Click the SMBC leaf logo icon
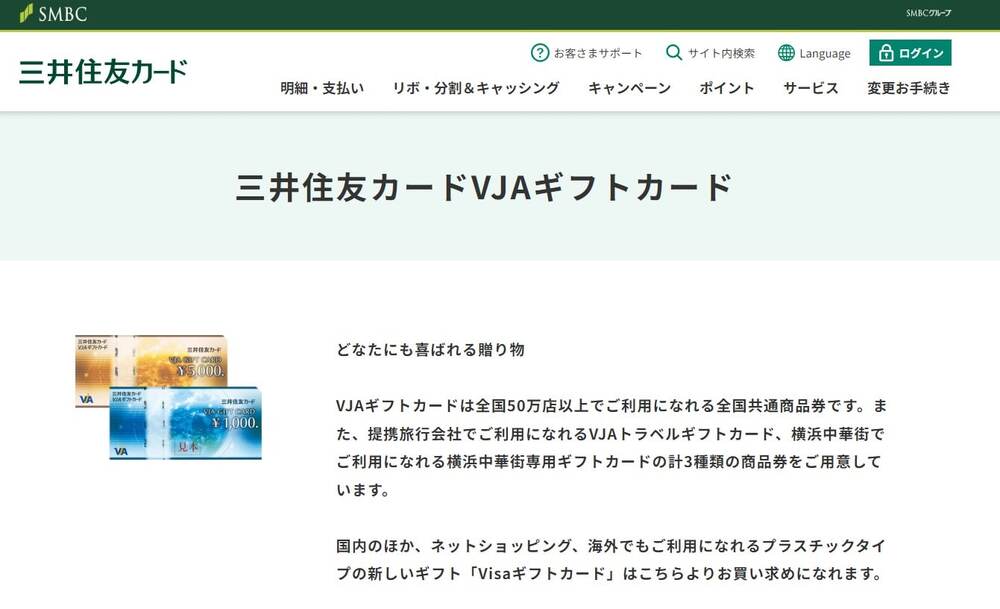This screenshot has height=609, width=1000. (26, 13)
